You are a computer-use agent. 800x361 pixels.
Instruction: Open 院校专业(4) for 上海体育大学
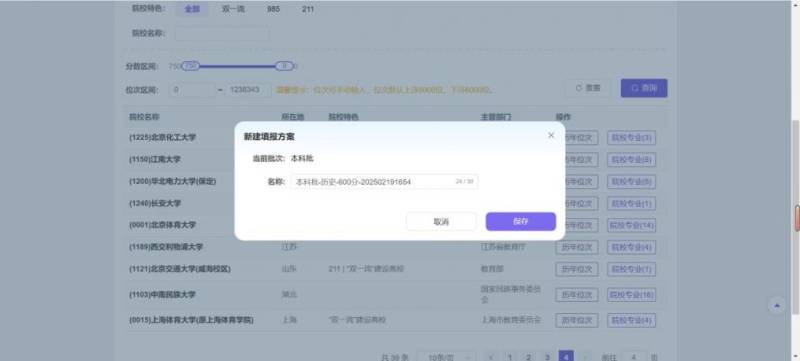[631, 320]
